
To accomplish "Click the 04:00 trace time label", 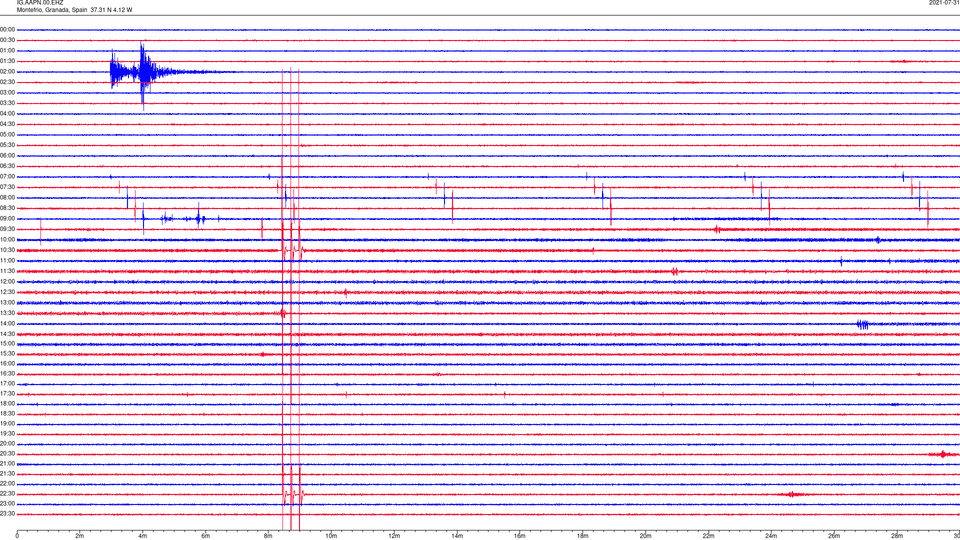I will pos(7,114).
